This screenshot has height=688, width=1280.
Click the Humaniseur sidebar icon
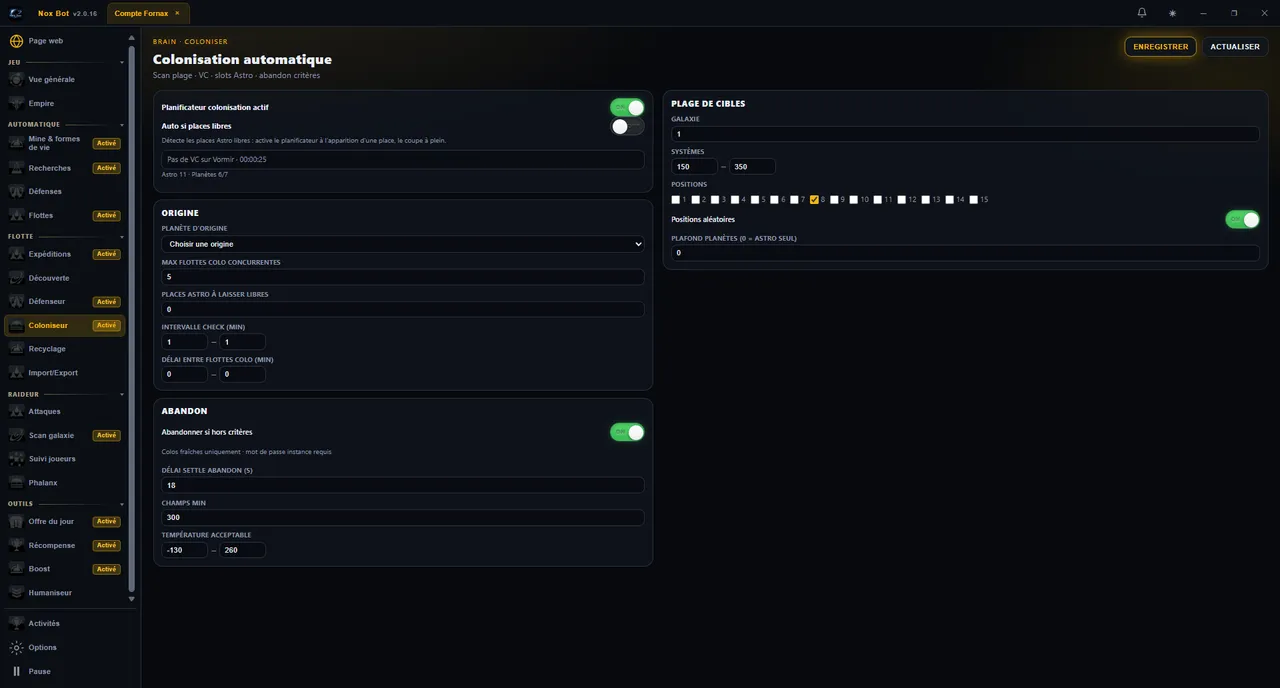(16, 593)
